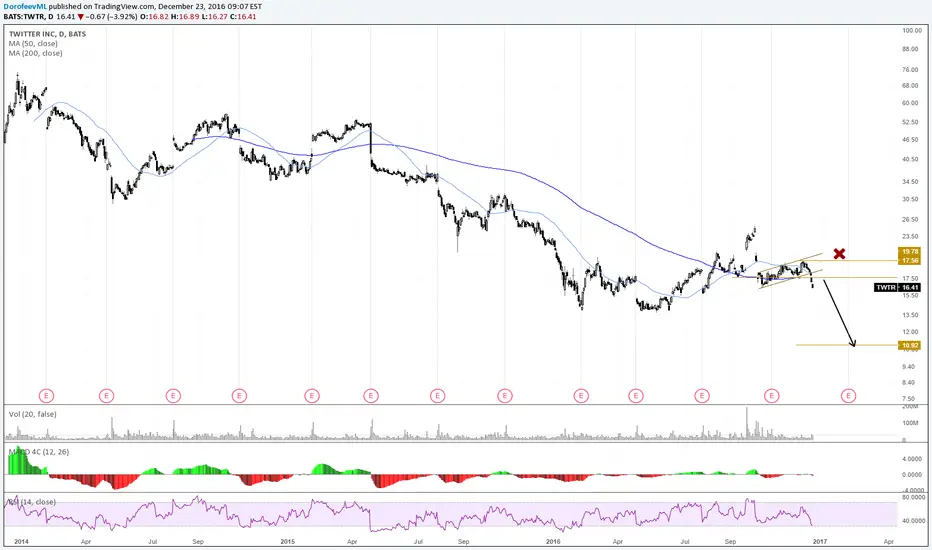Click the −0.67 (−3.92%) change text
Screen dimensions: 932x550
(112, 17)
